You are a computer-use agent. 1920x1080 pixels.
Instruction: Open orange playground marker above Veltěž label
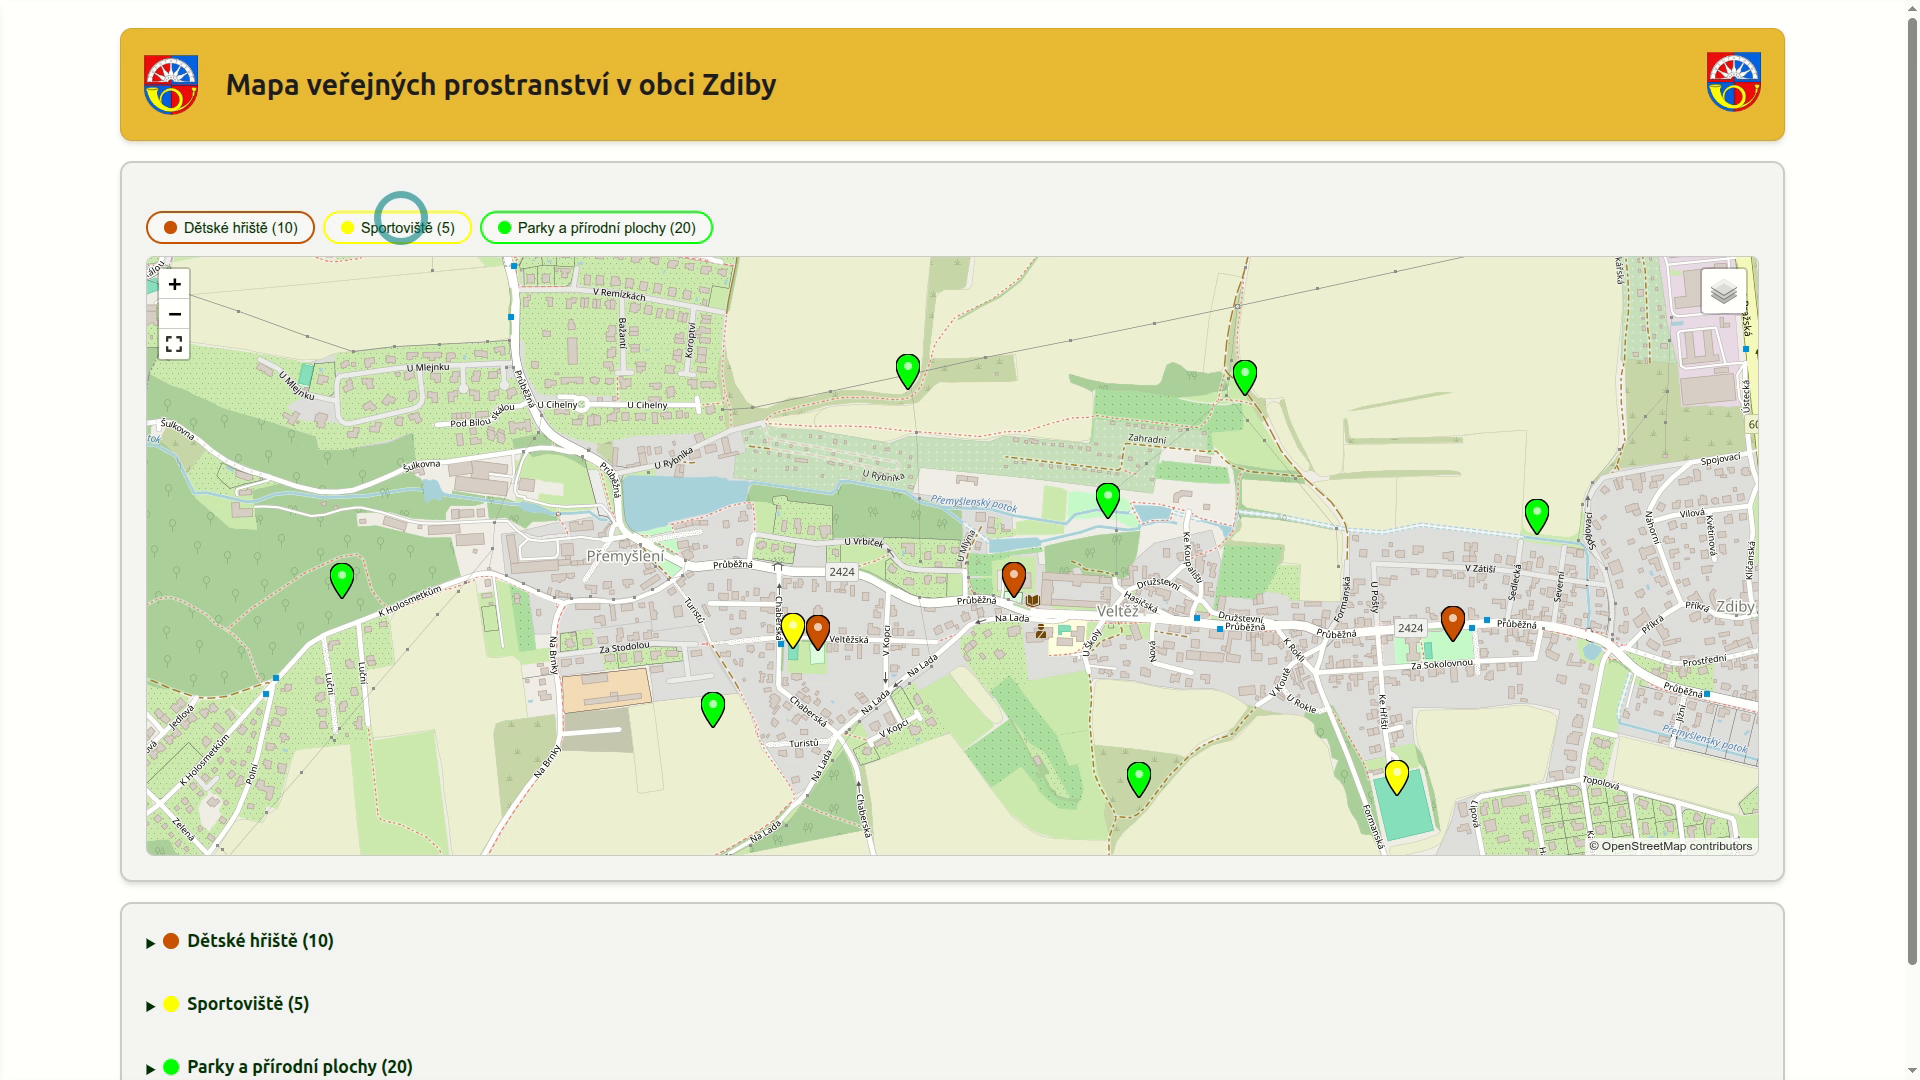[1014, 578]
